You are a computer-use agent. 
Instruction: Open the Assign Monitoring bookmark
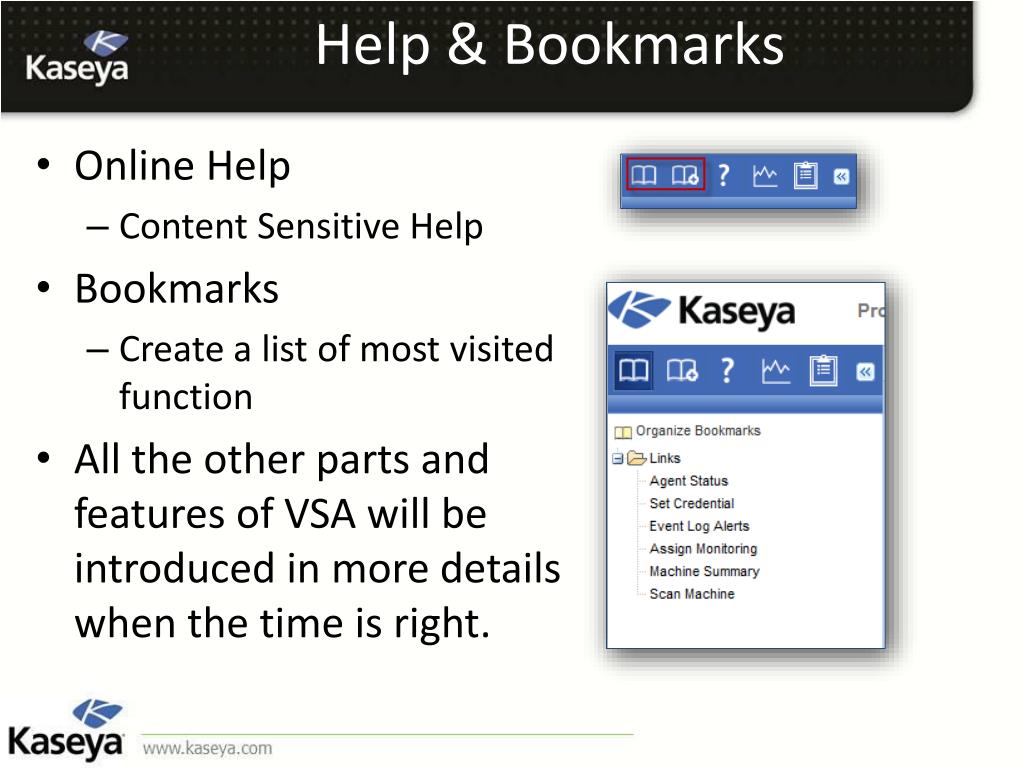click(x=703, y=549)
